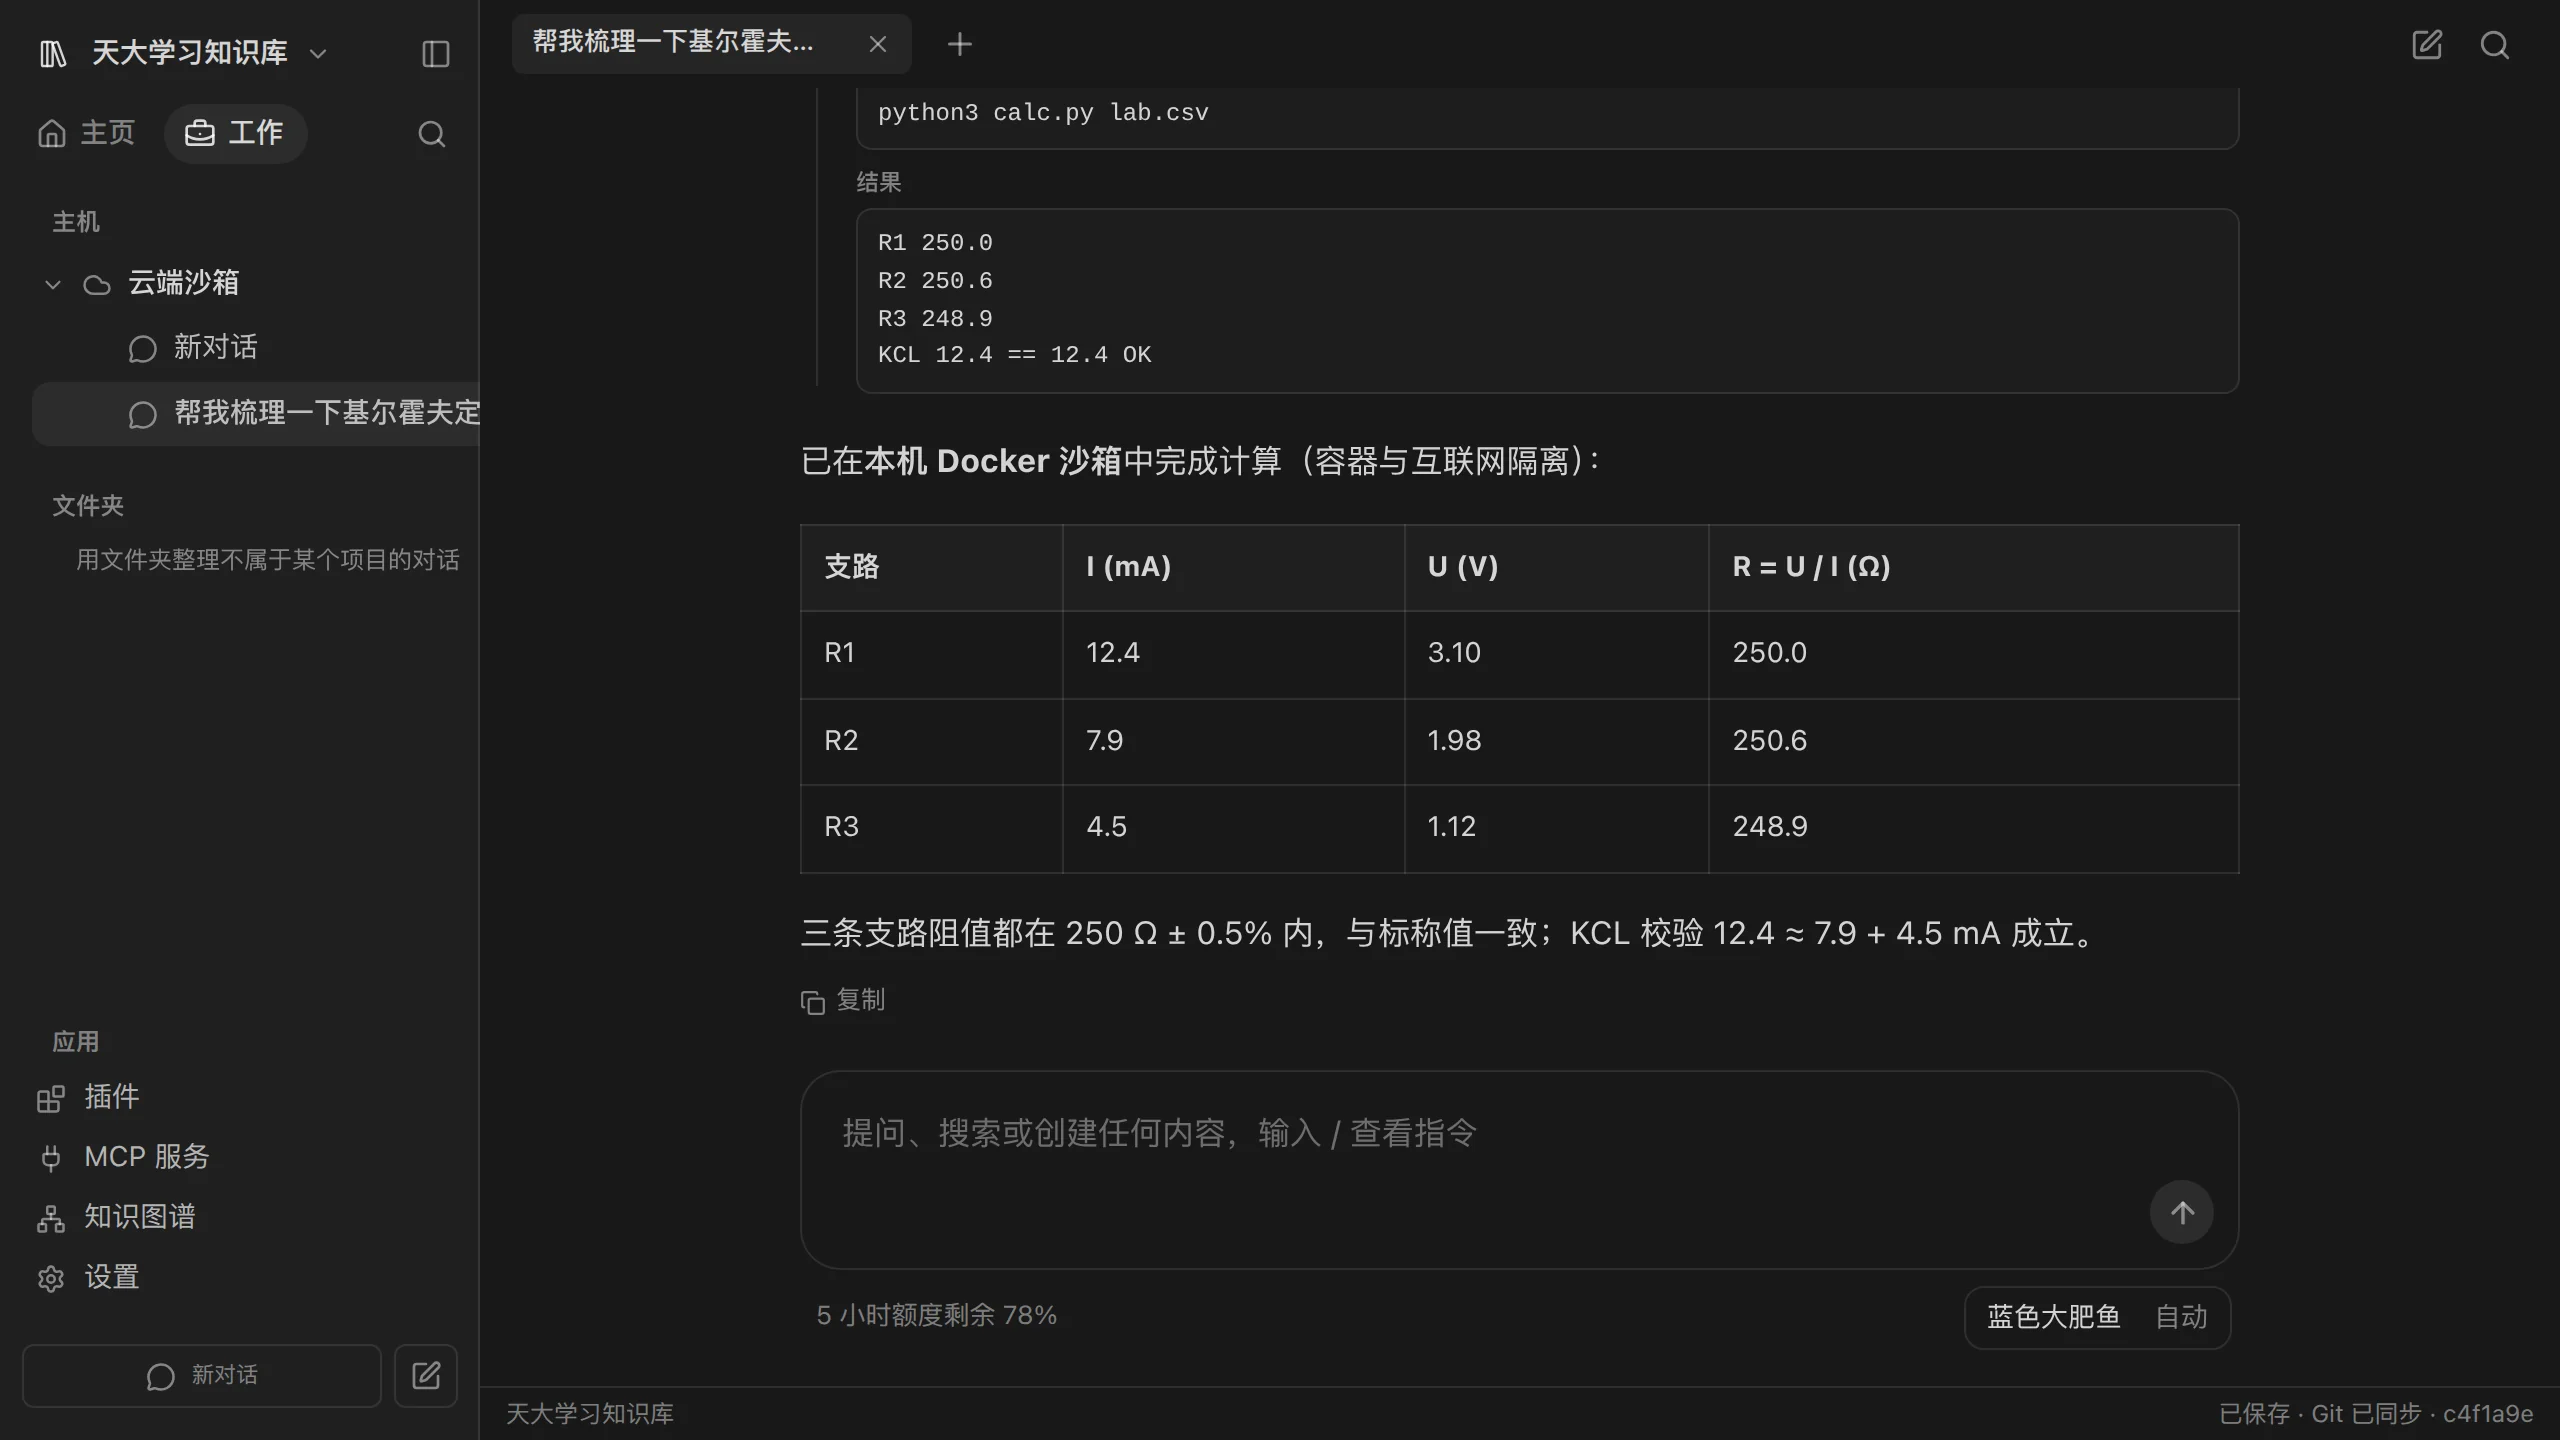Switch to the 帮我梳理一下基尔霍夫 tab
Image resolution: width=2560 pixels, height=1440 pixels.
point(711,43)
